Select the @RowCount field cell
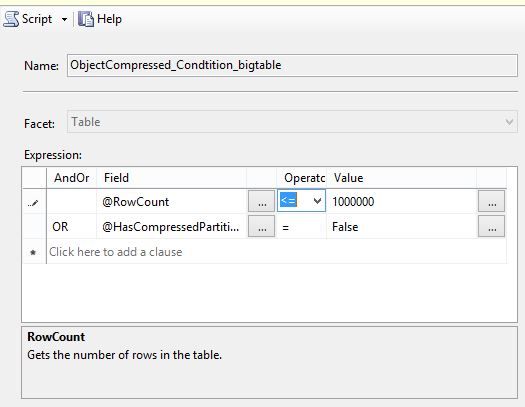525x407 pixels. (x=172, y=201)
